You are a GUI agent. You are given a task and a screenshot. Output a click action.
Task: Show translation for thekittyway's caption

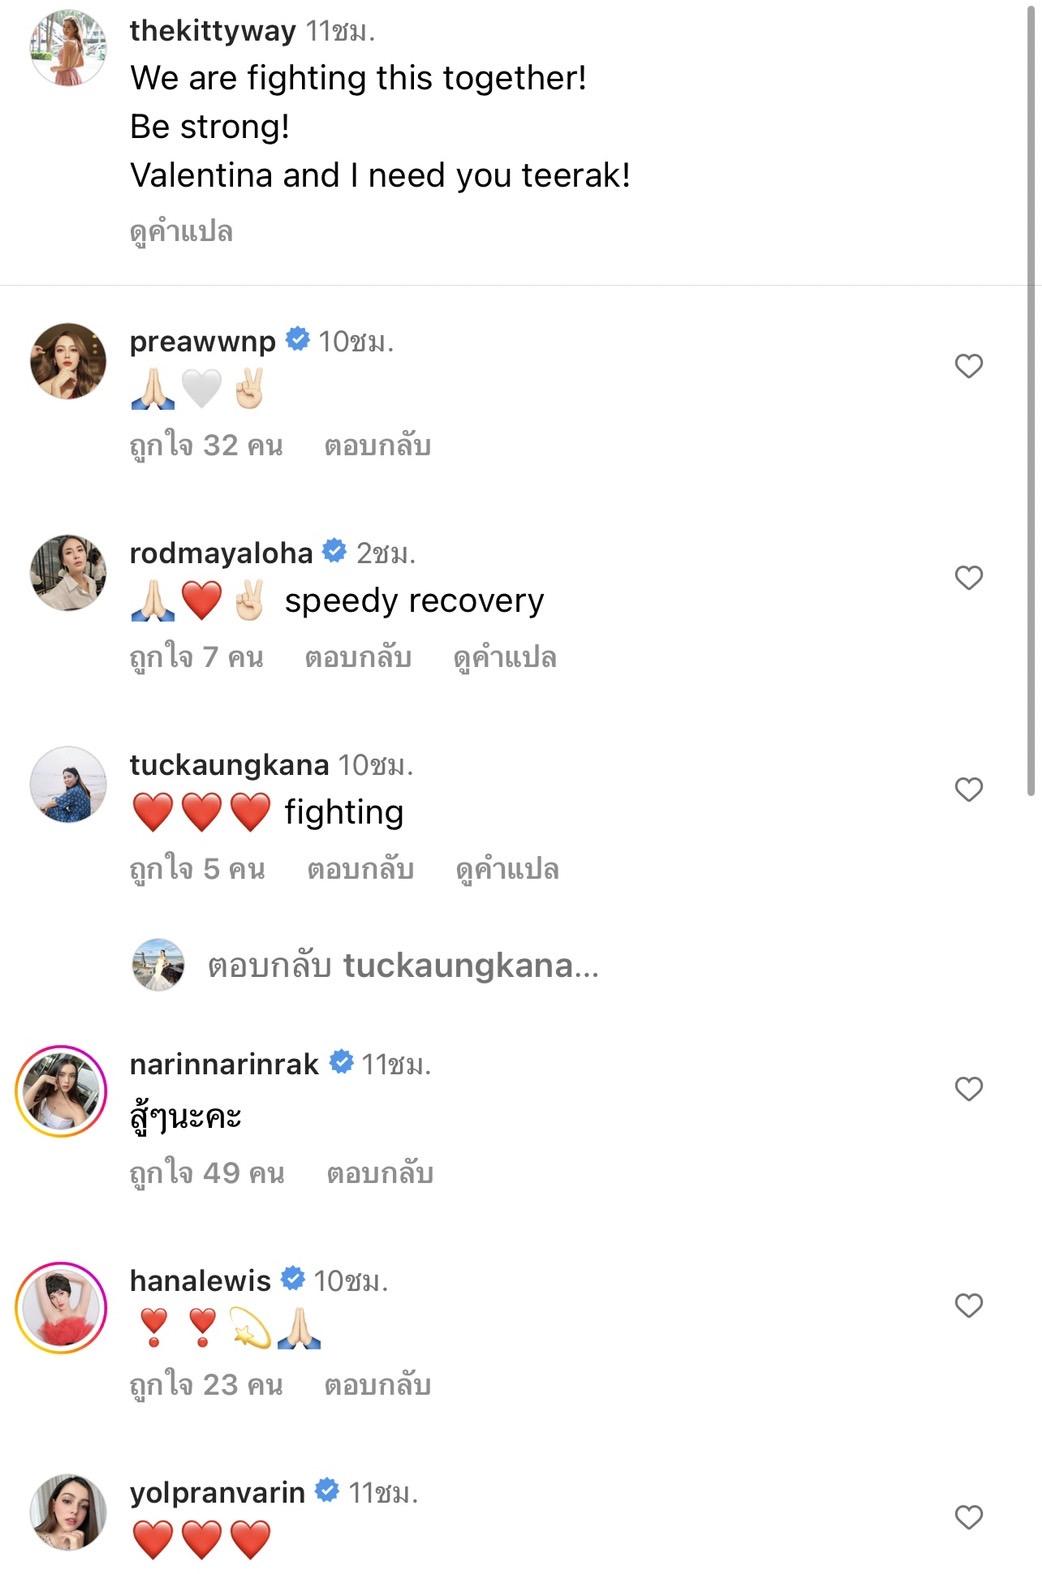181,232
